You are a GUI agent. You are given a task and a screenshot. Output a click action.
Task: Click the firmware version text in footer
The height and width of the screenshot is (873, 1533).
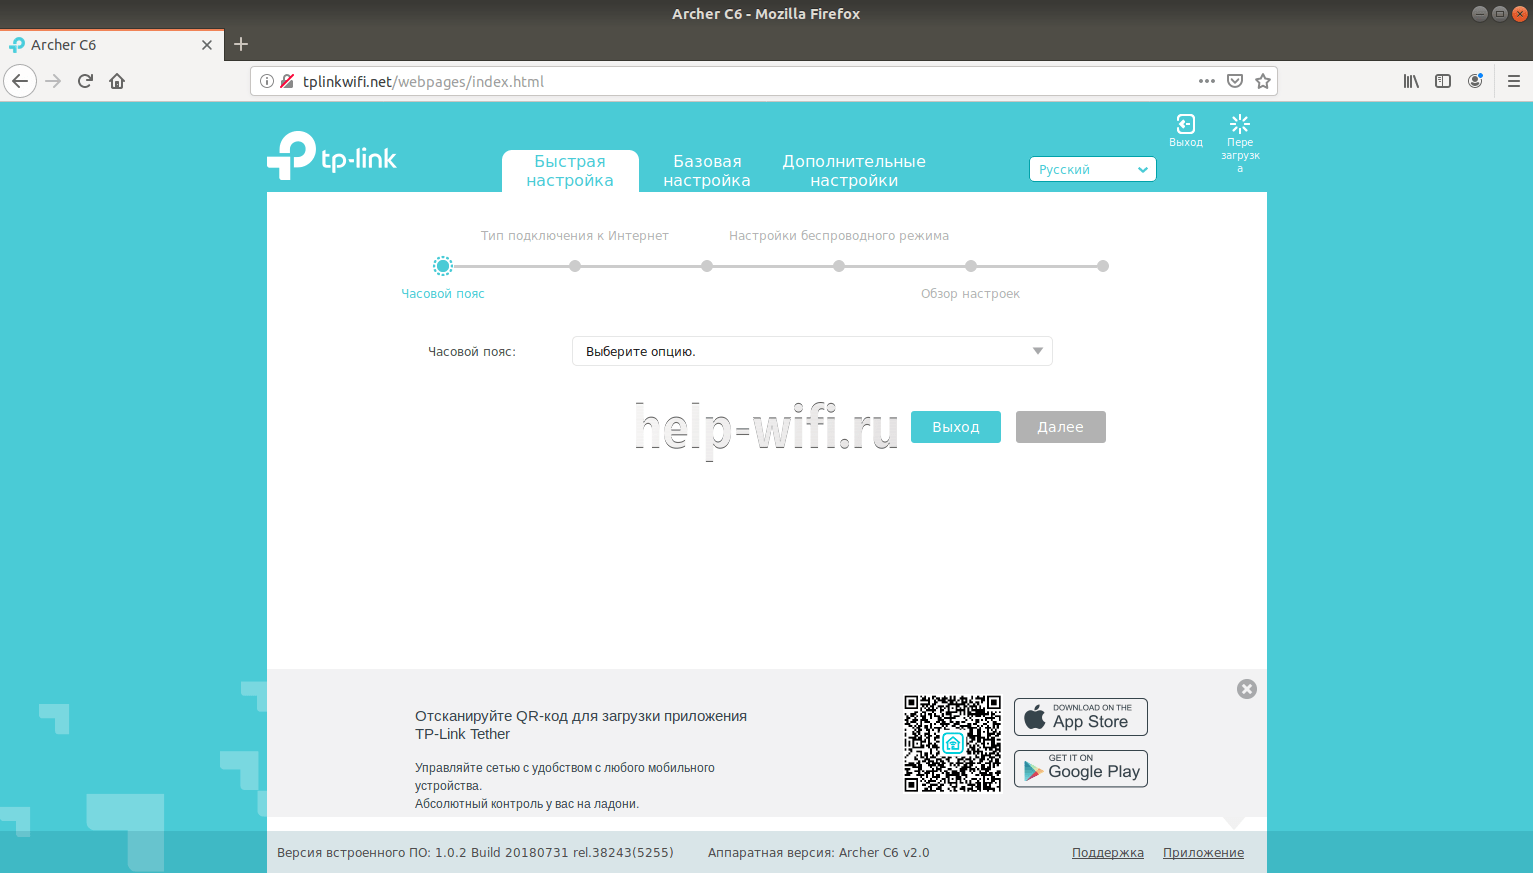tap(475, 853)
